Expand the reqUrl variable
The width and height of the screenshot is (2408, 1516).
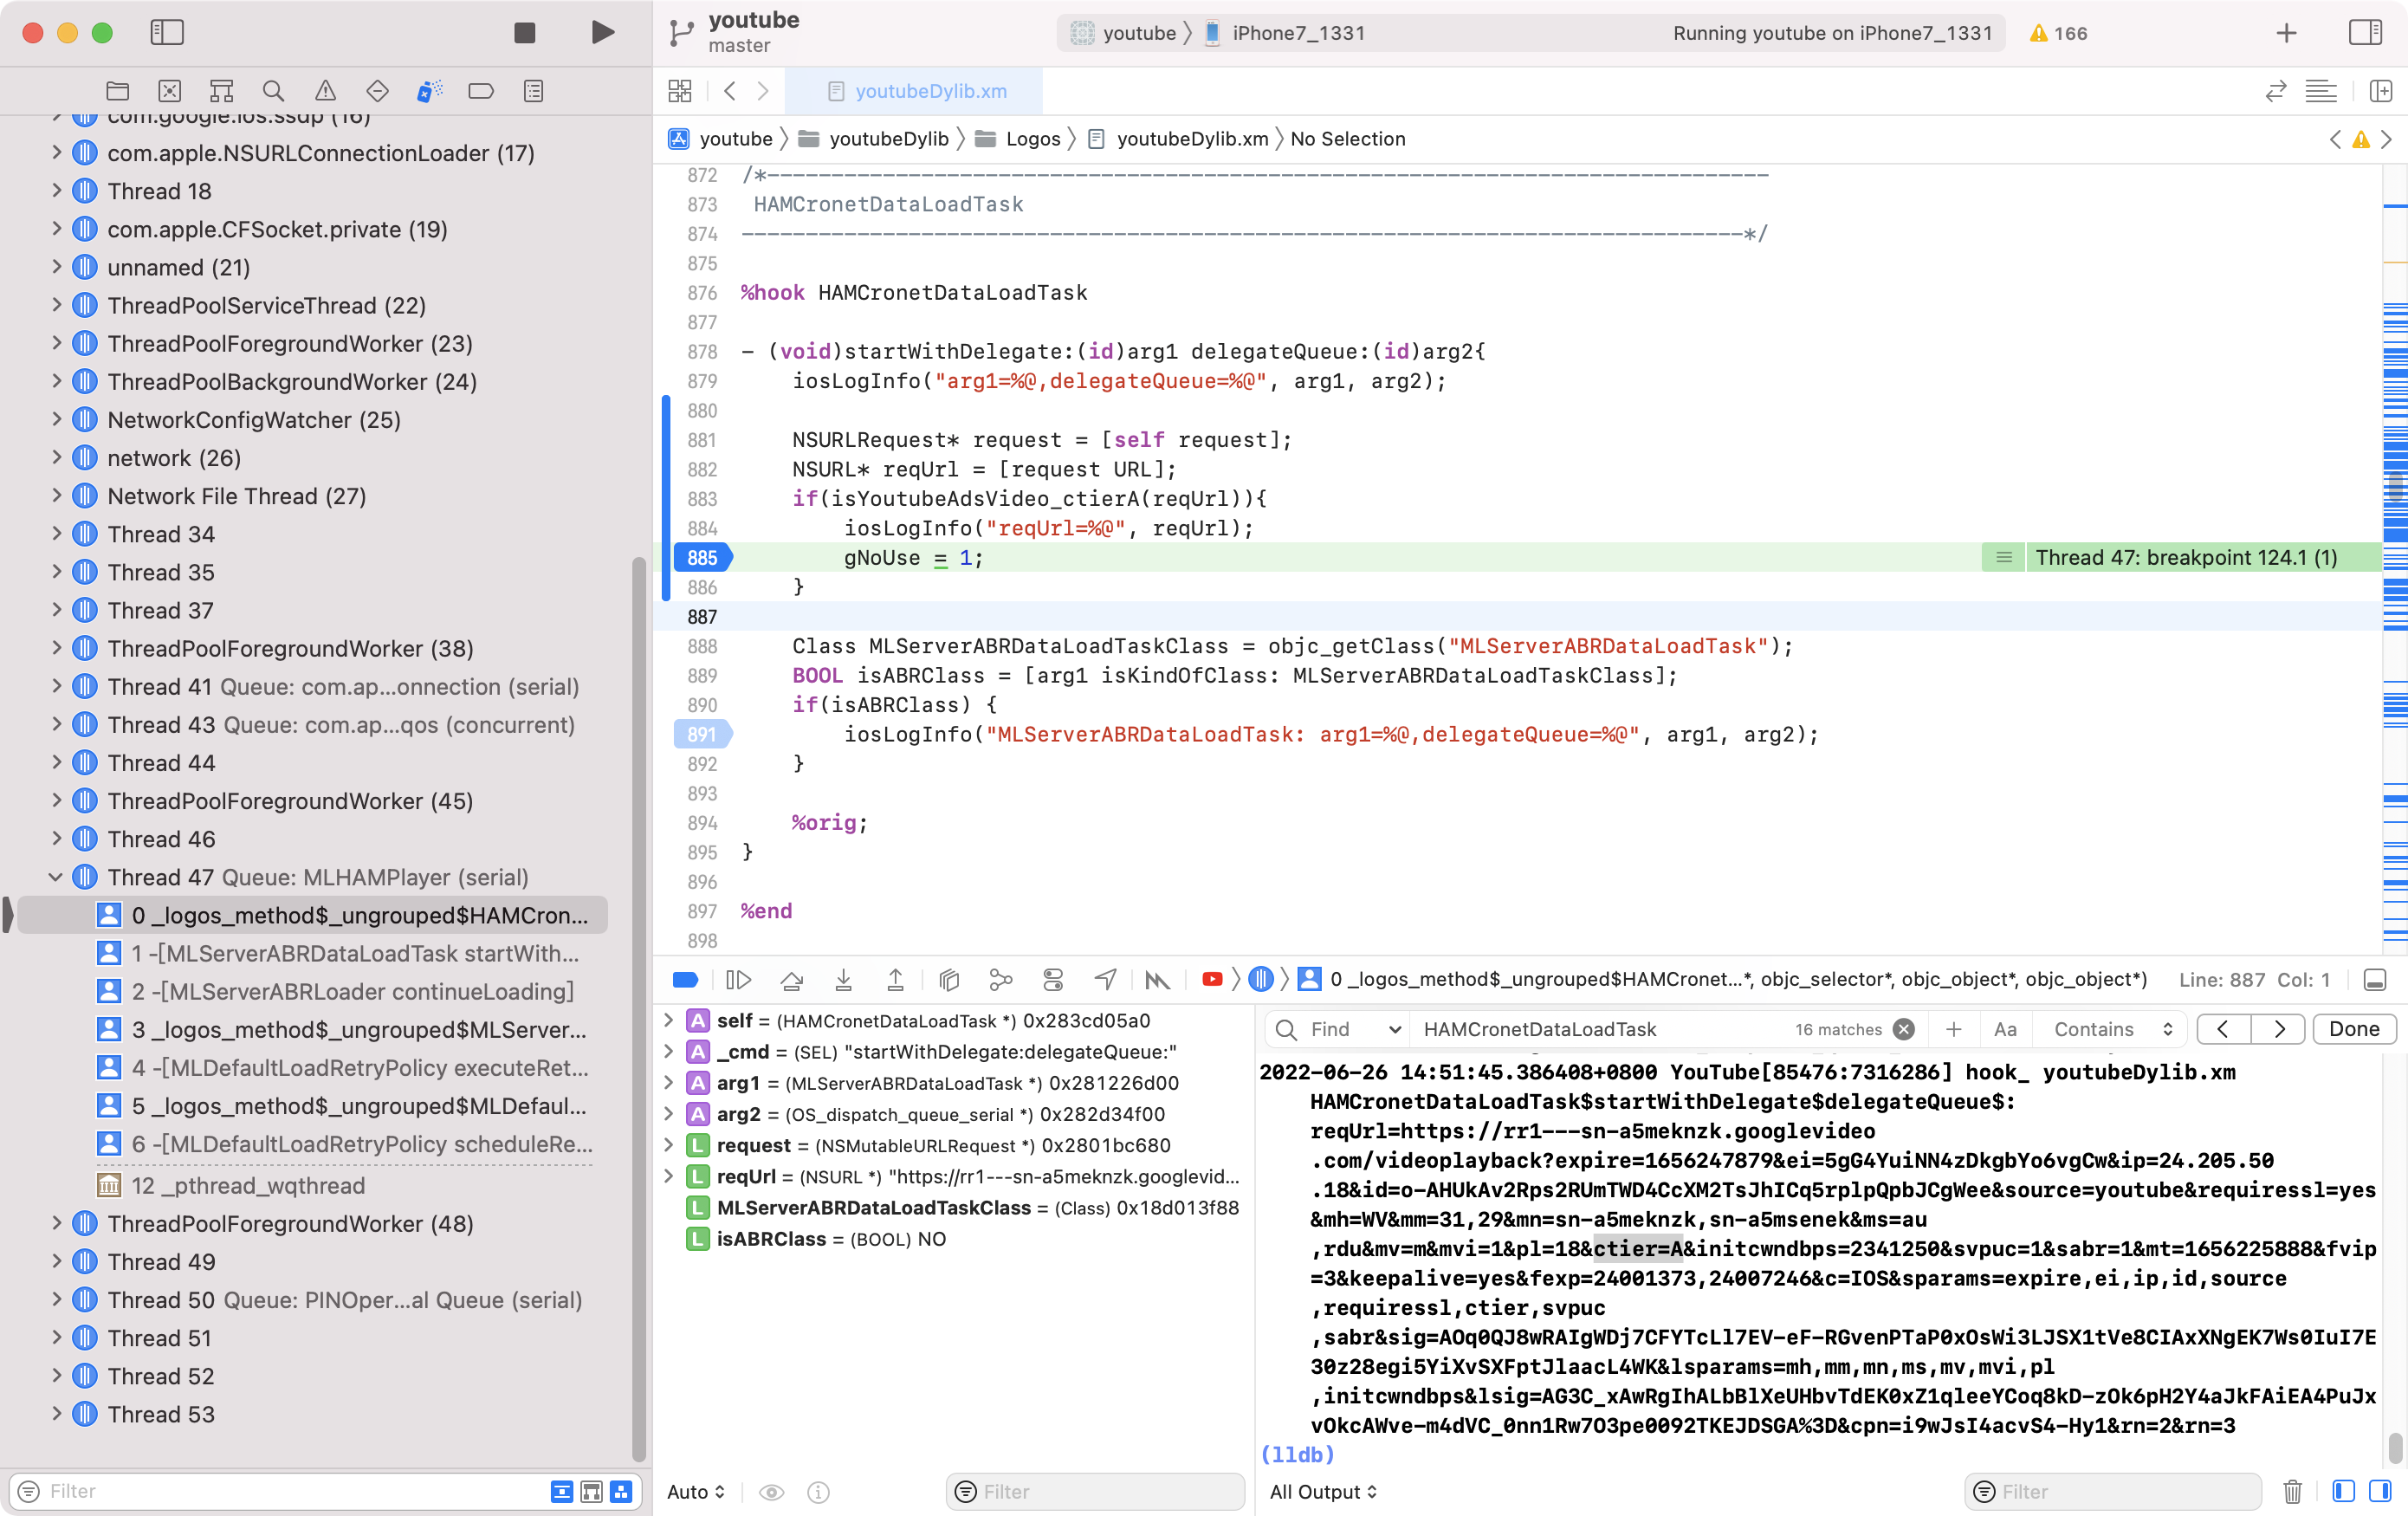click(x=669, y=1177)
